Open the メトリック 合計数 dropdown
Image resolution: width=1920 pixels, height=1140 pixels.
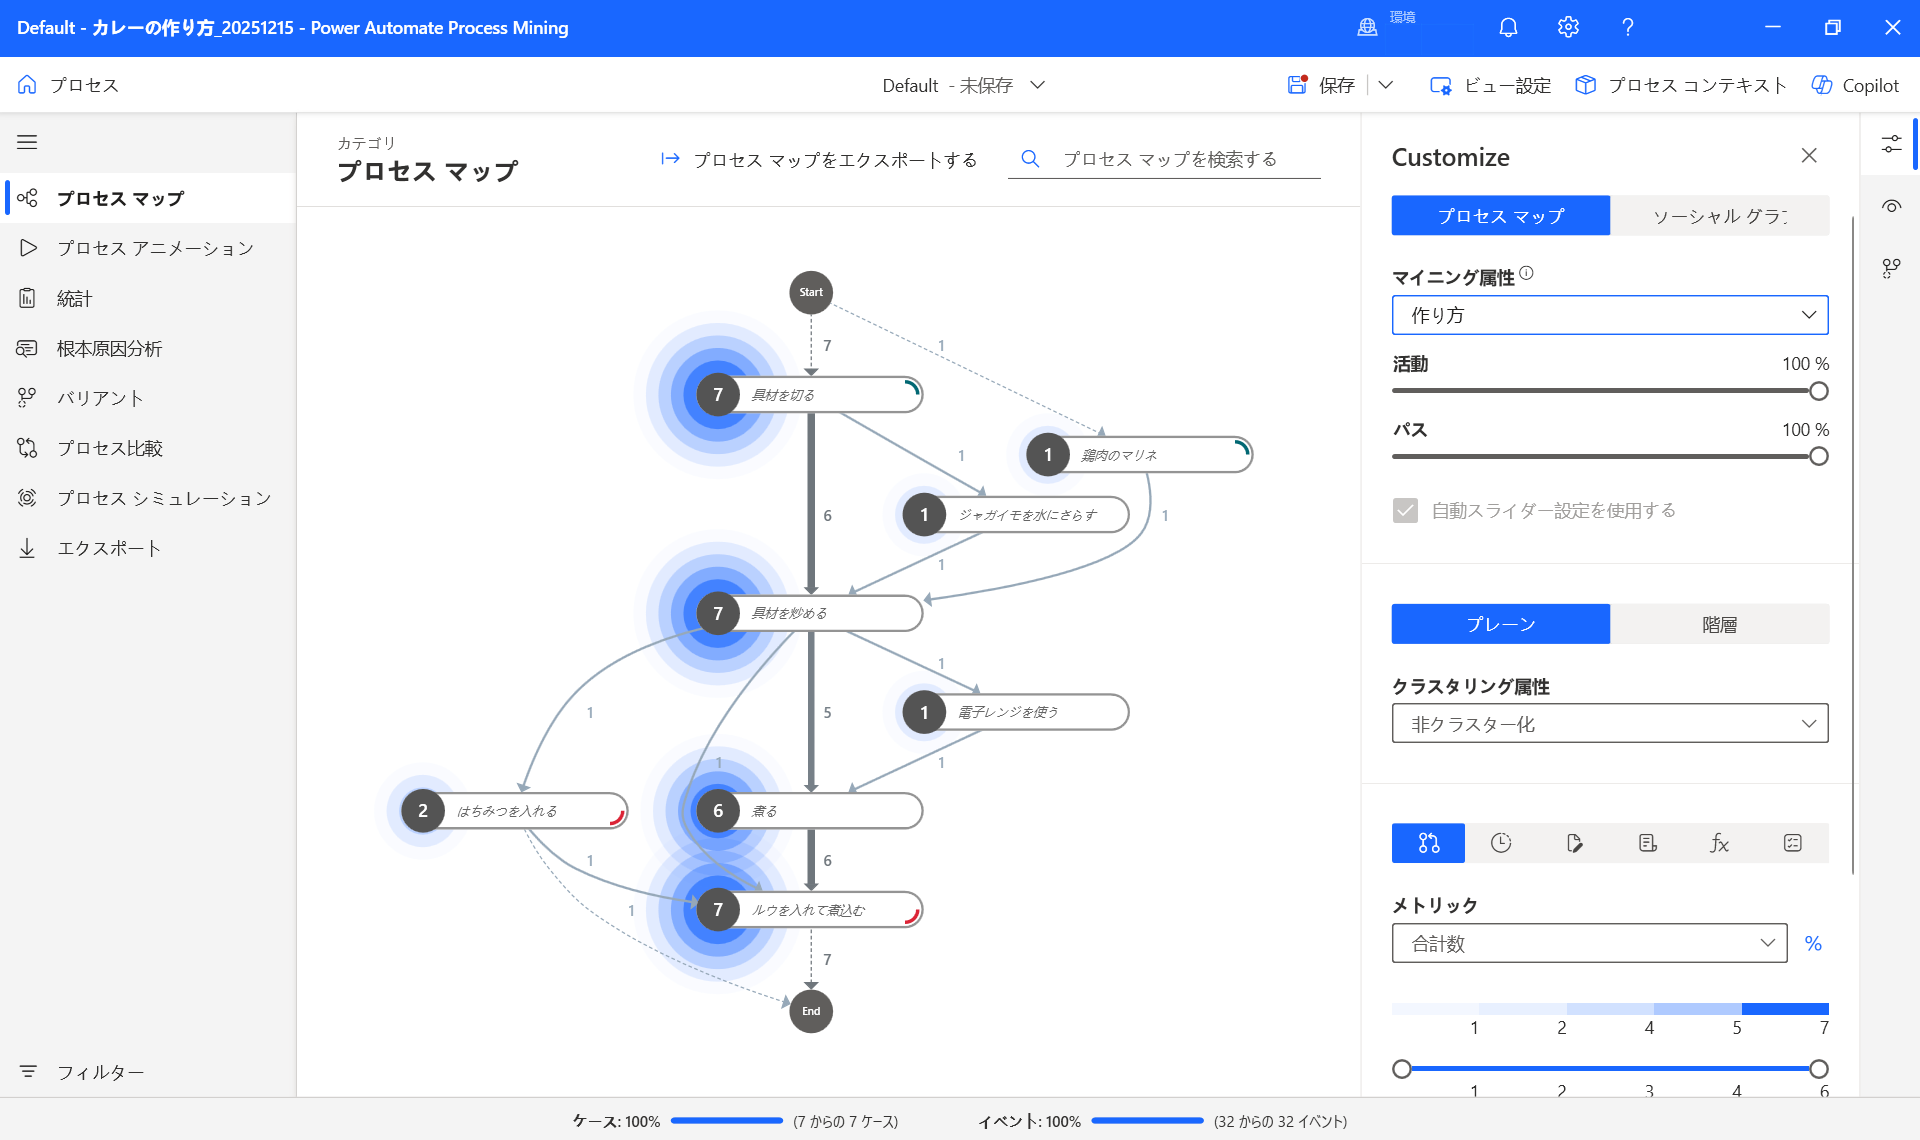[x=1588, y=943]
